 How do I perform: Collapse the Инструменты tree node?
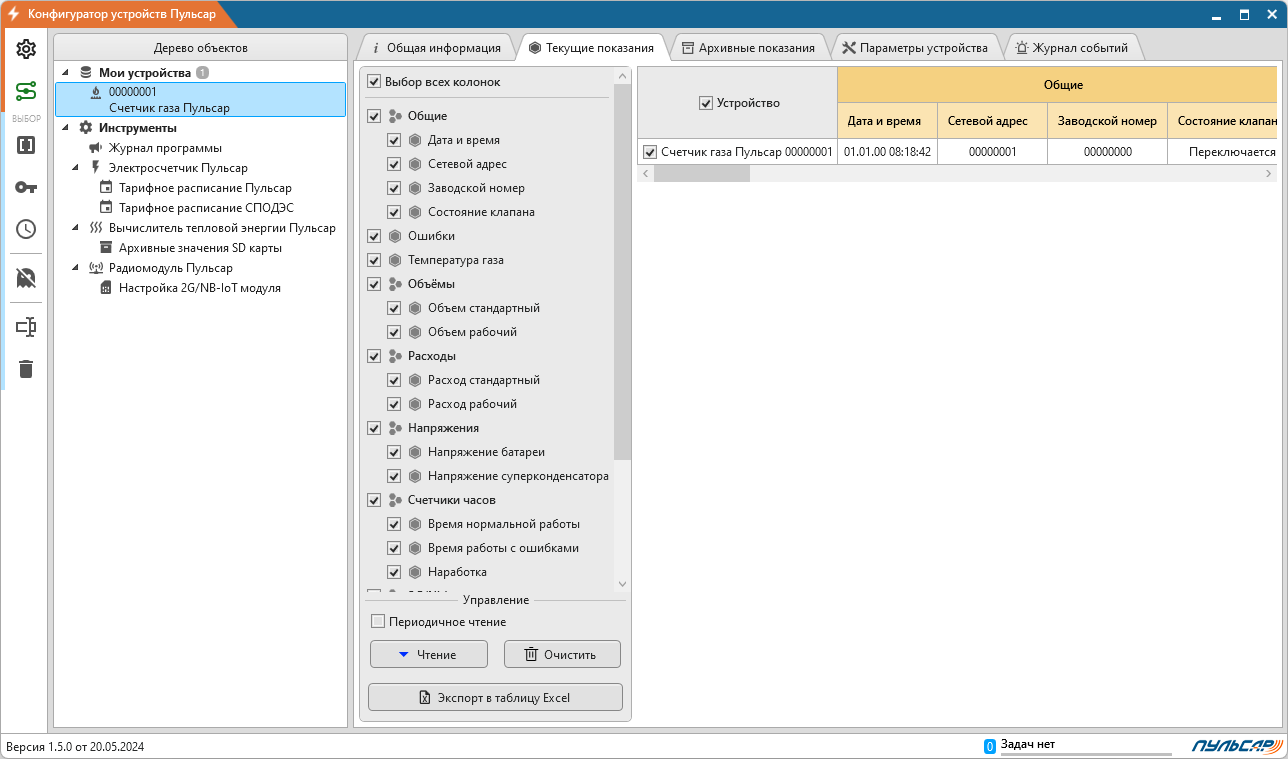(x=66, y=128)
